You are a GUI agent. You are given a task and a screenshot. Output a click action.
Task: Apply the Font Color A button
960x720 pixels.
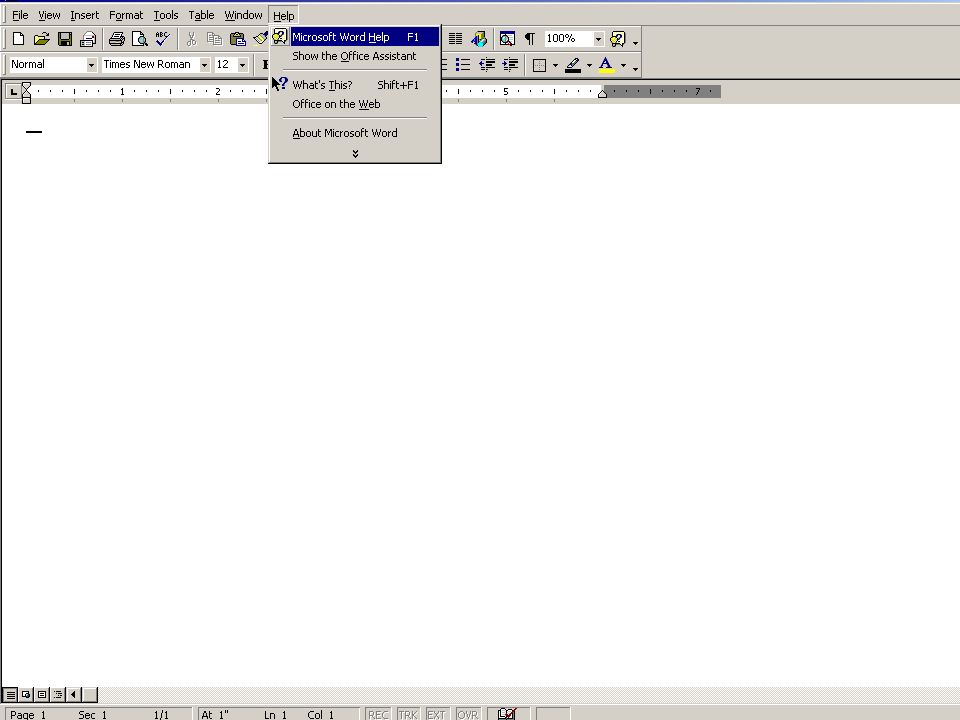(606, 65)
